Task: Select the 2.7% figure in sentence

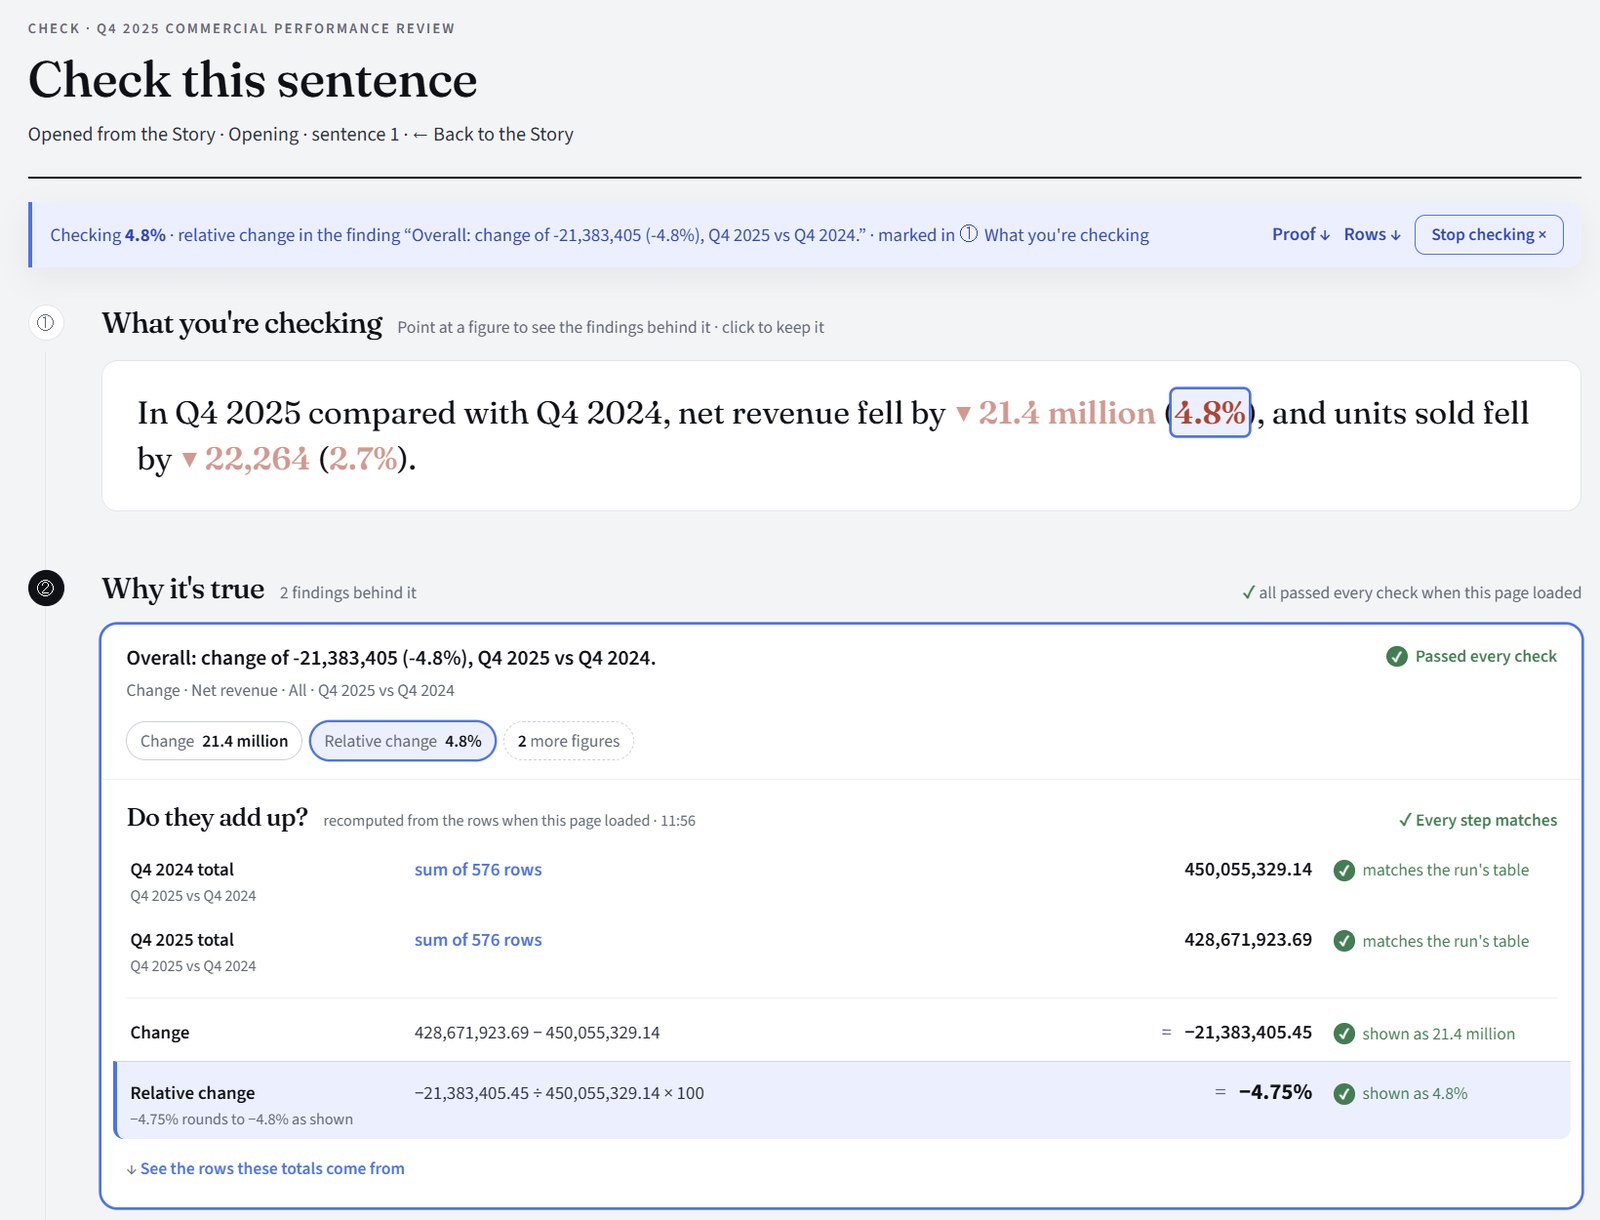Action: [363, 459]
